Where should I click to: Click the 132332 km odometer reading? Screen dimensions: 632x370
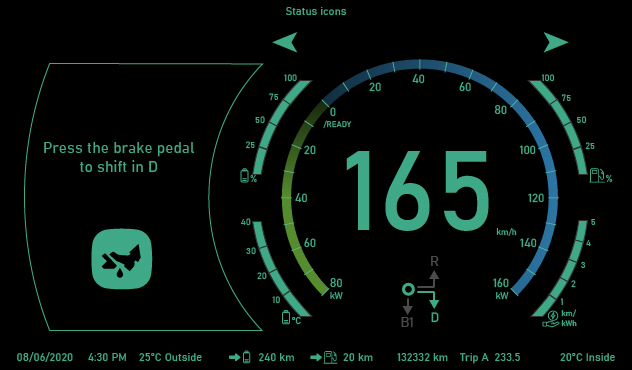coord(422,357)
